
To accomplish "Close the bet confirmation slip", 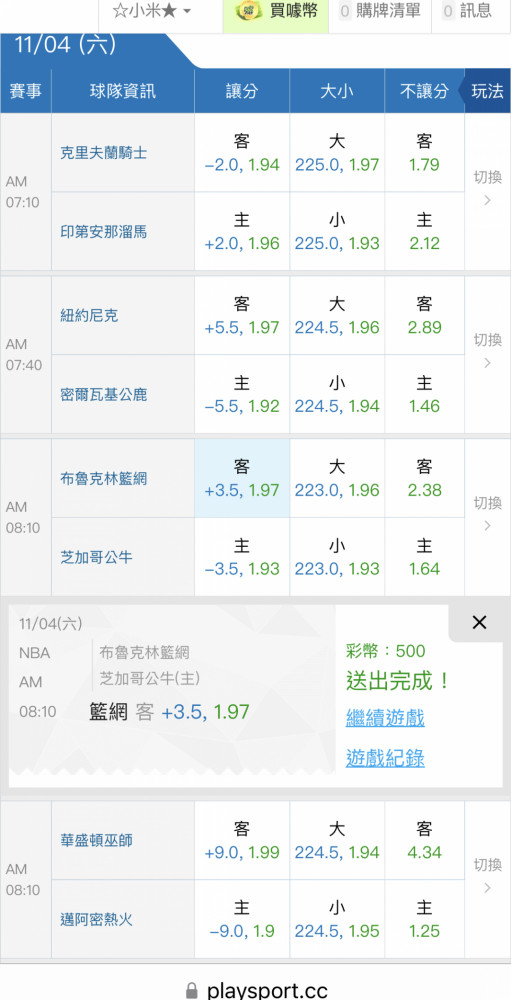I will 479,623.
